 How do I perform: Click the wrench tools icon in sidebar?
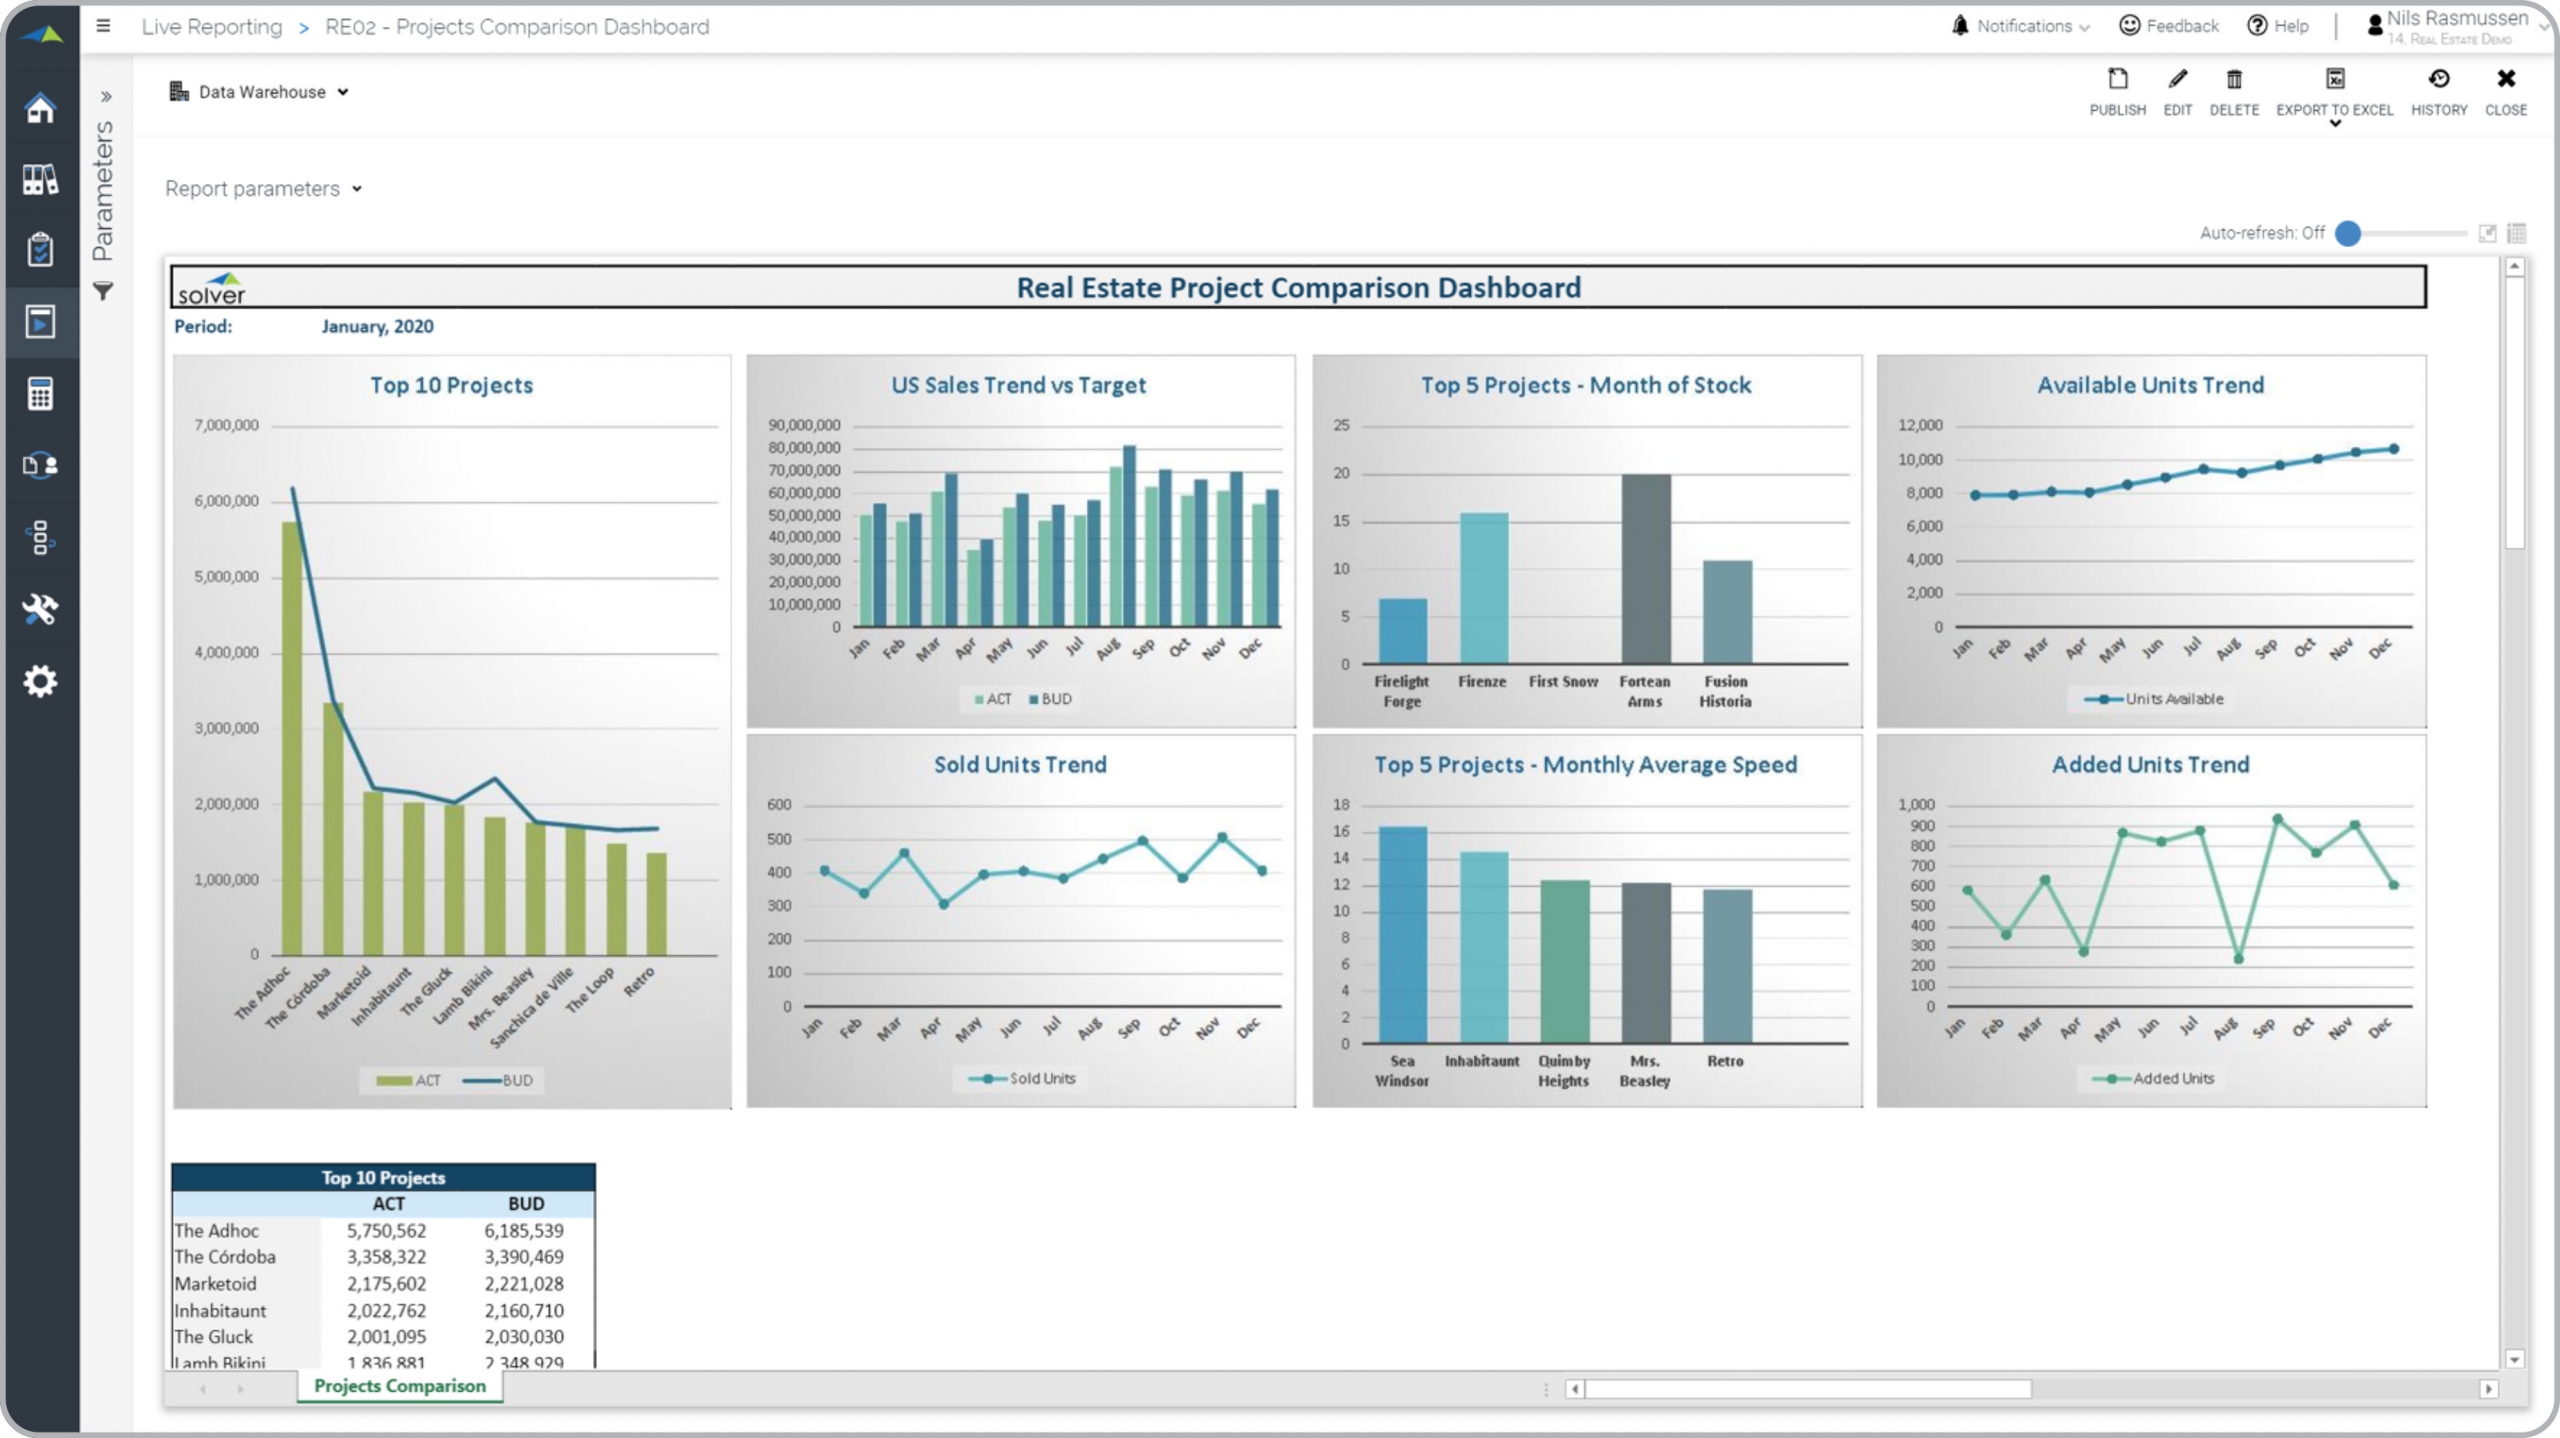40,609
